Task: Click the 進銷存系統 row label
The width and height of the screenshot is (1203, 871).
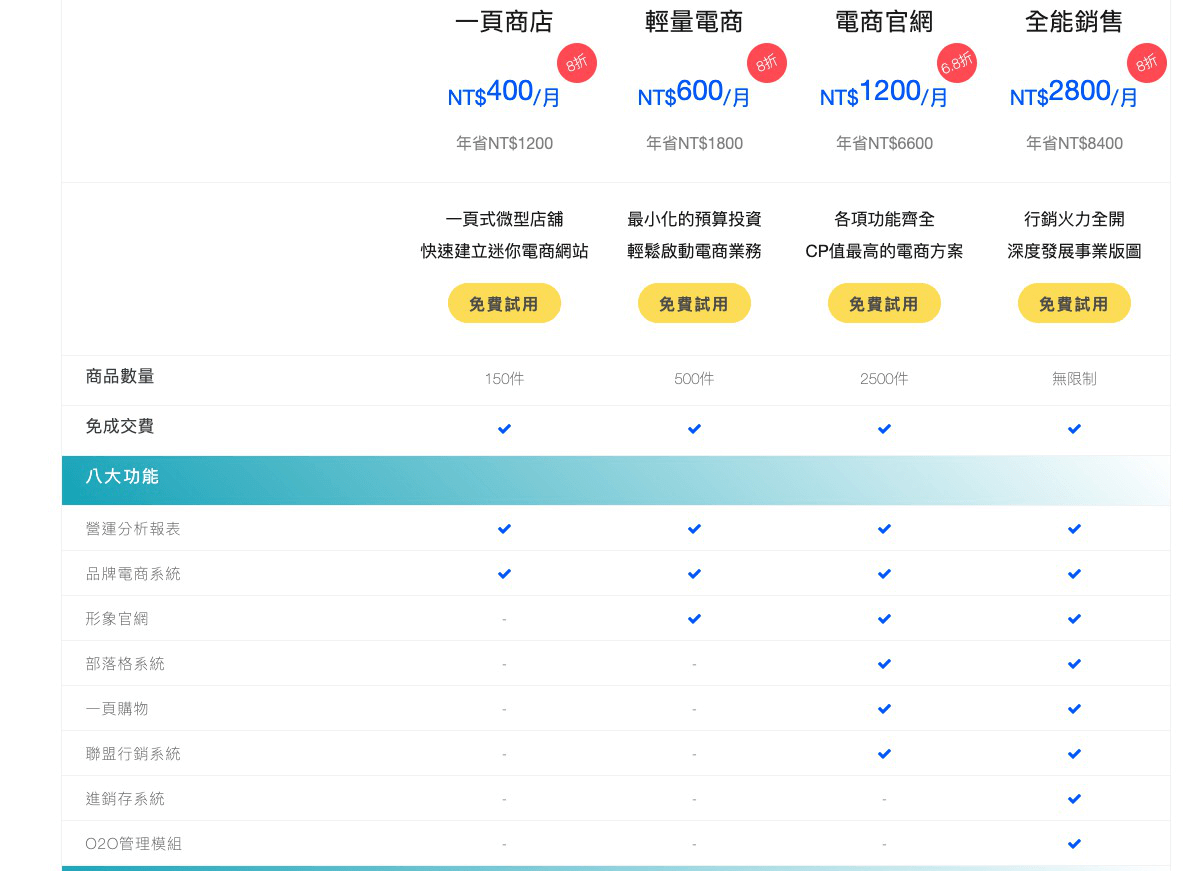Action: [x=125, y=799]
